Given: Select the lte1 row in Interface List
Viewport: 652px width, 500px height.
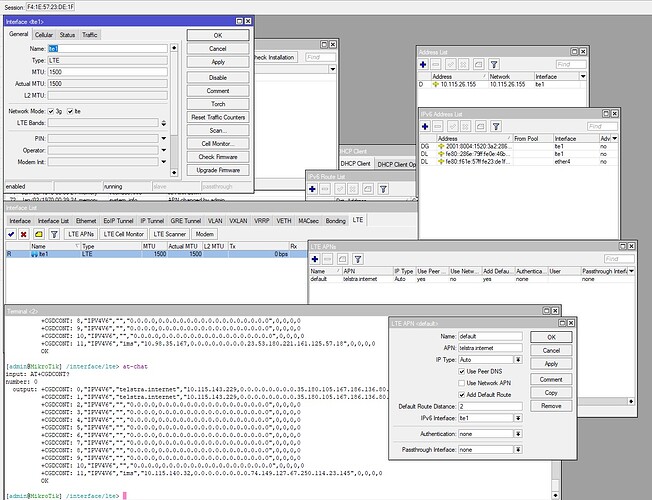Looking at the screenshot, I should (x=156, y=254).
